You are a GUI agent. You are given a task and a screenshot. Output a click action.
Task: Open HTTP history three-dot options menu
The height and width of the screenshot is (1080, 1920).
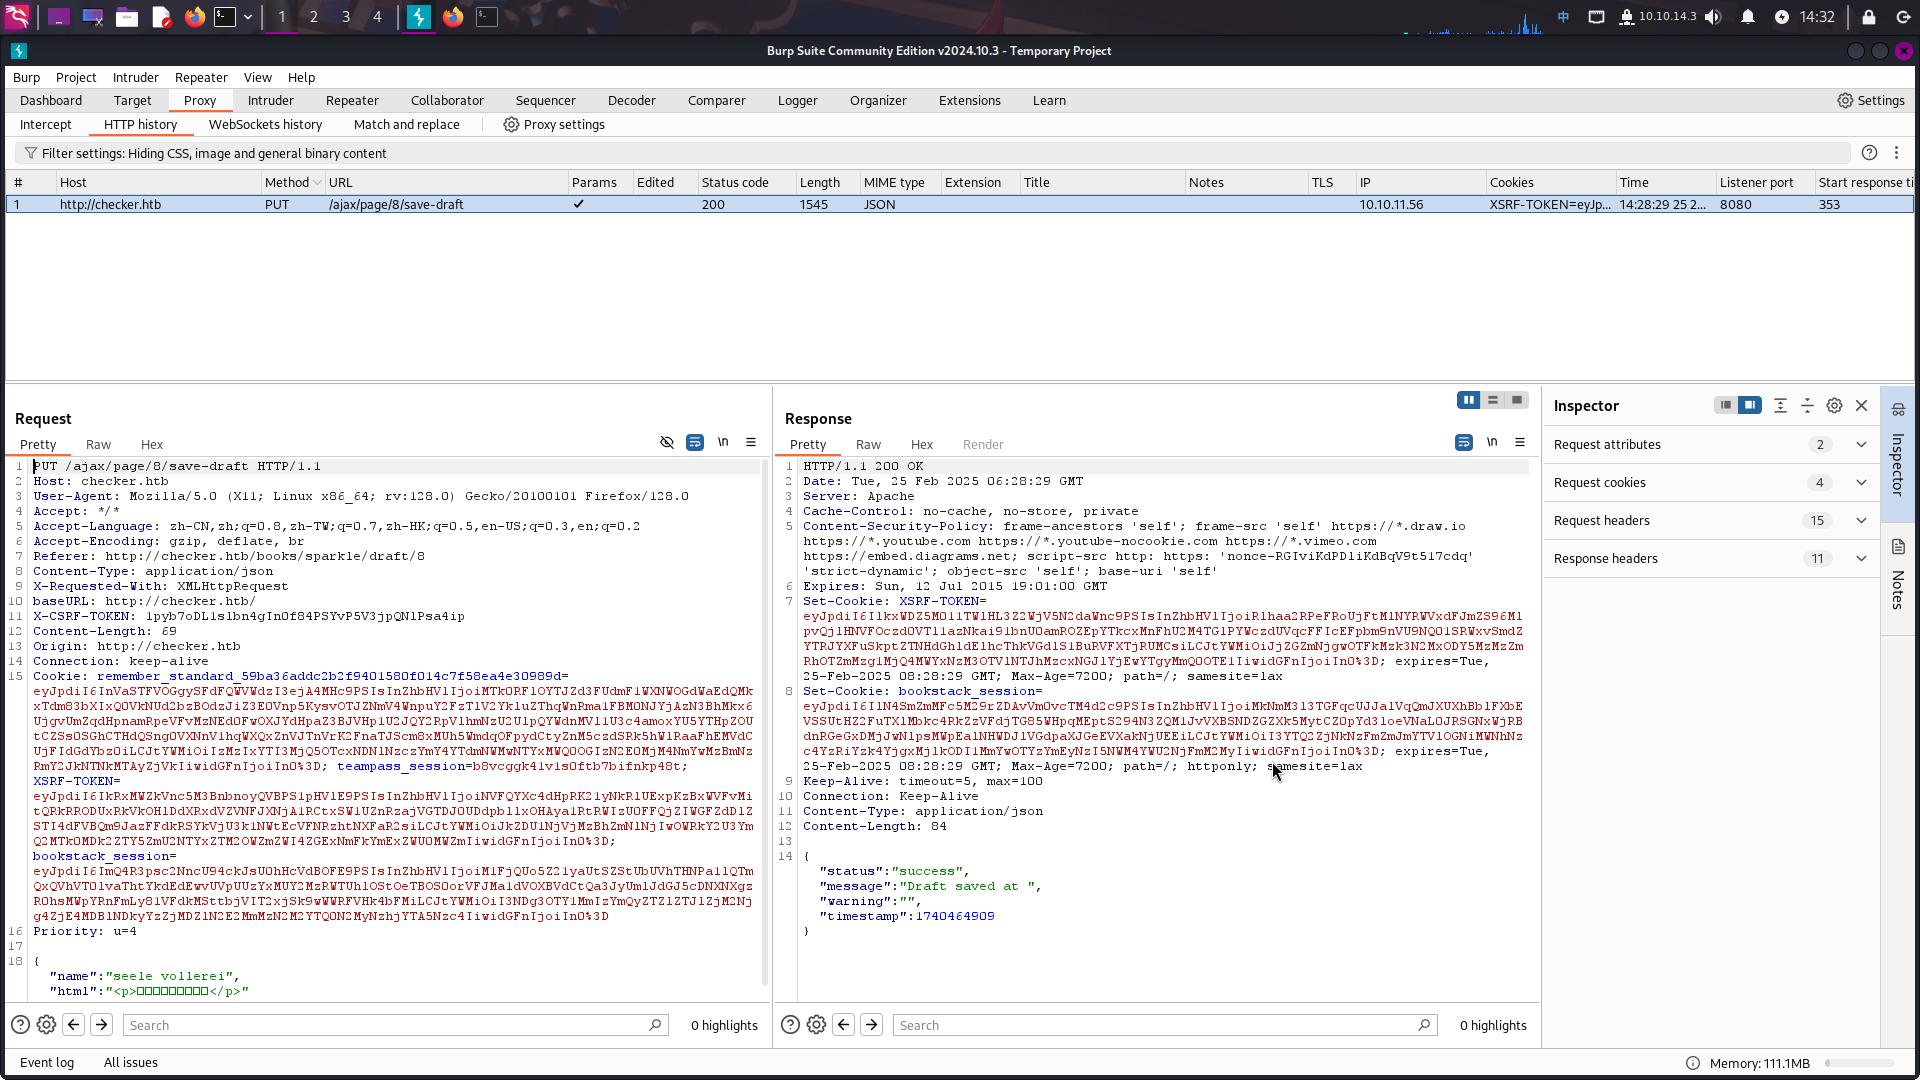(1896, 153)
